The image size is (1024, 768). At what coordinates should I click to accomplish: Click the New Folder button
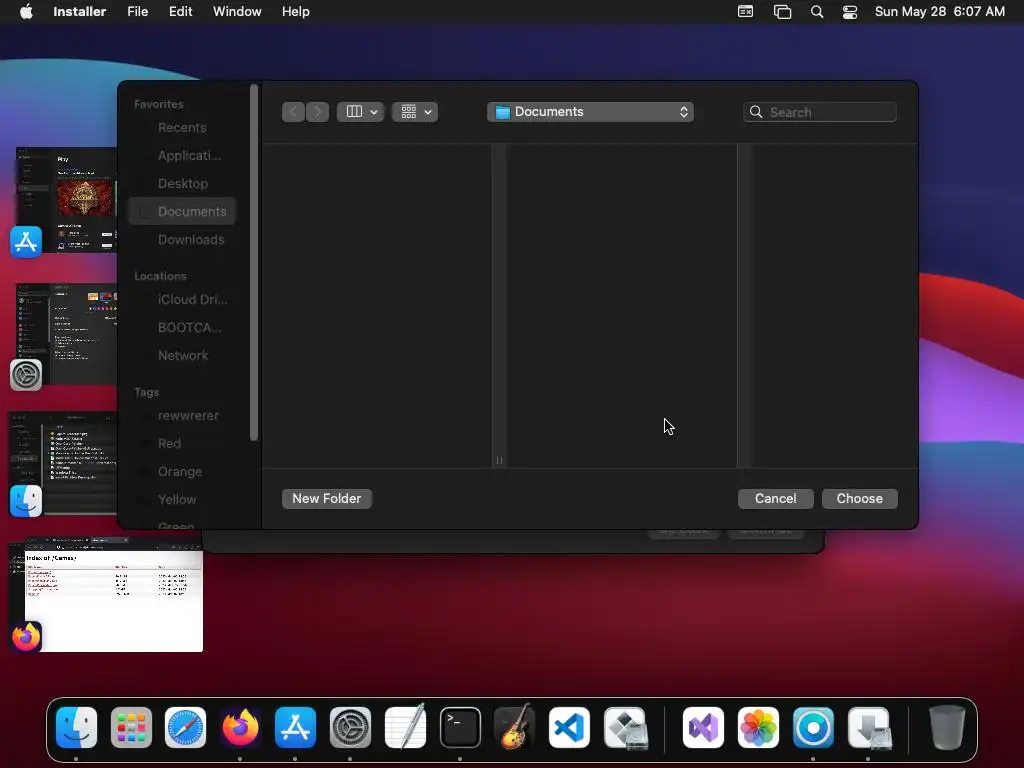click(327, 499)
